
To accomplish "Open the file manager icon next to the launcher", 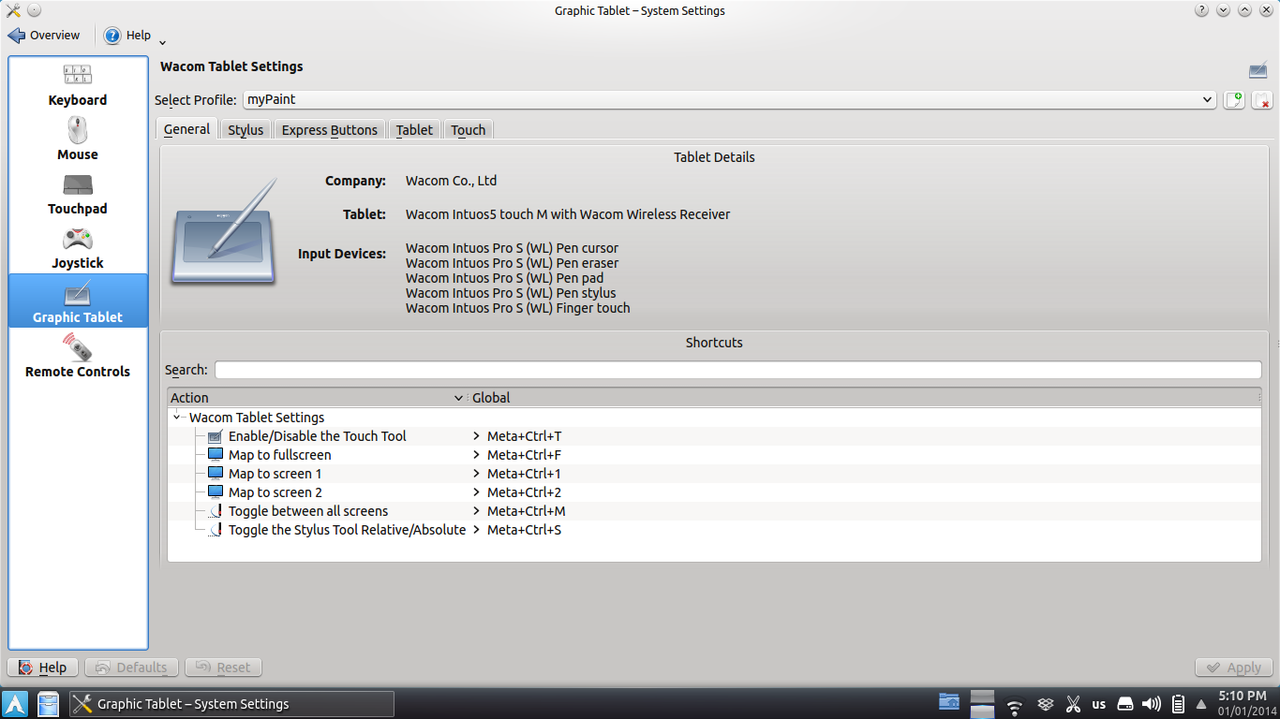I will tap(48, 704).
